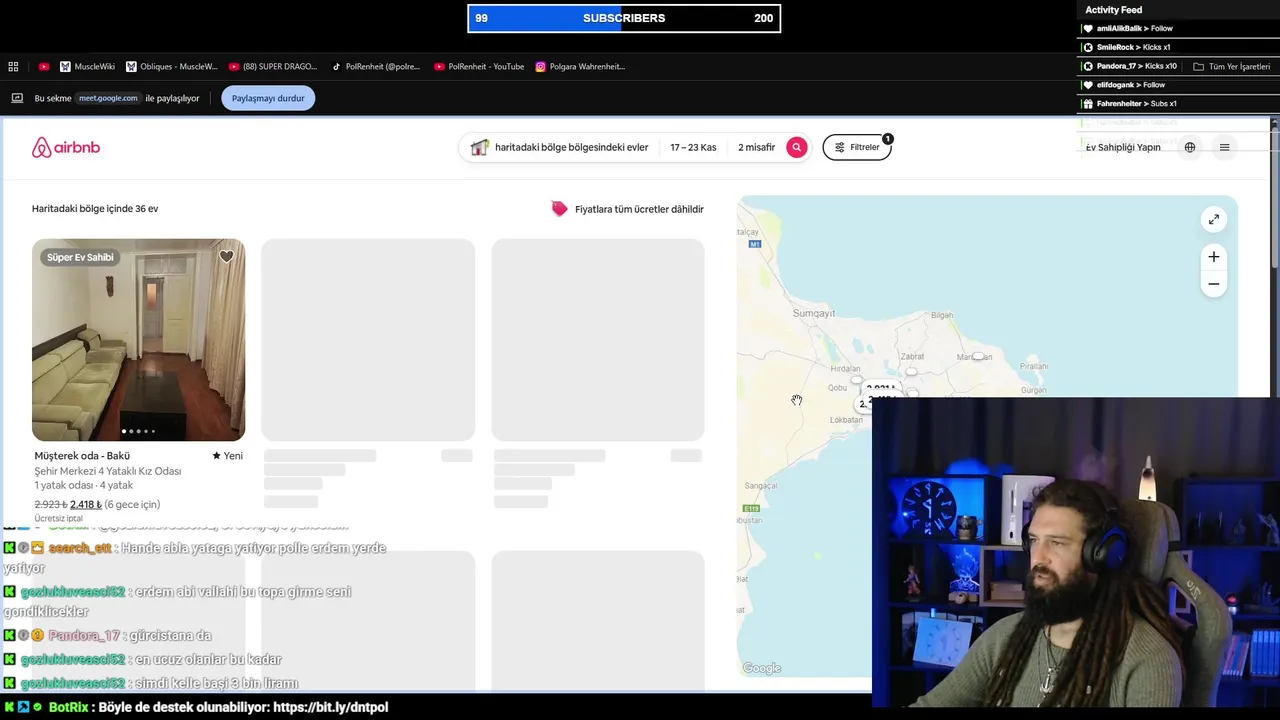Click Paylaşmayı durdur to stop sharing
Viewport: 1280px width, 720px height.
[x=268, y=98]
